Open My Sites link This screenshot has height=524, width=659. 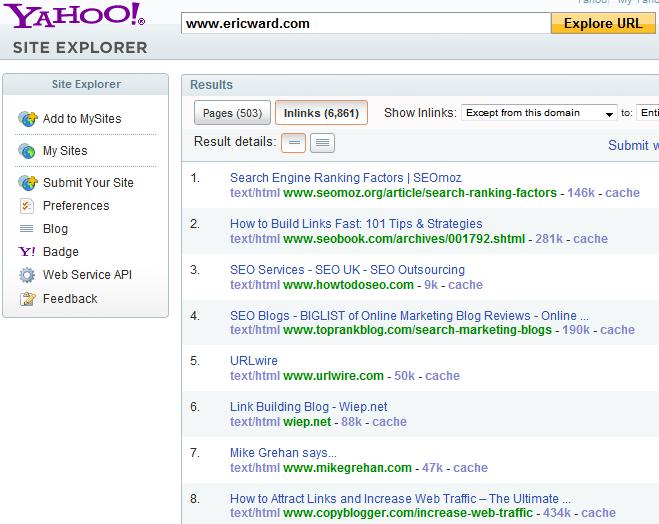point(65,151)
